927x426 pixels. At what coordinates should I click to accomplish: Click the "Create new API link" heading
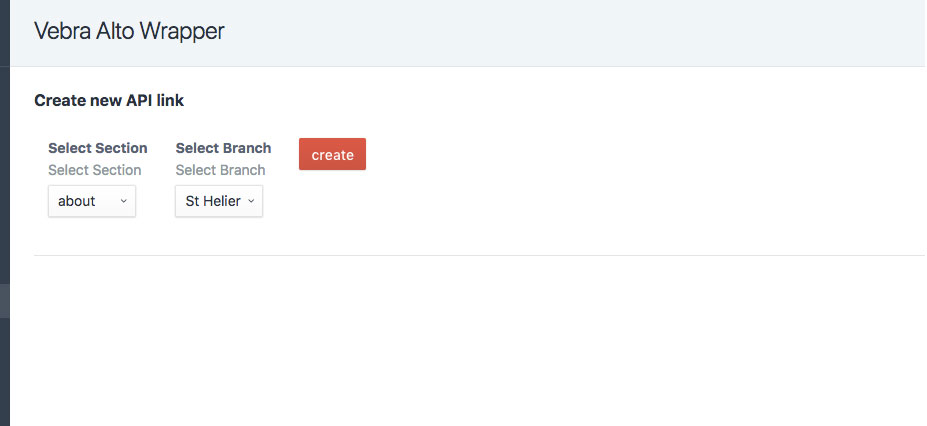[x=109, y=100]
